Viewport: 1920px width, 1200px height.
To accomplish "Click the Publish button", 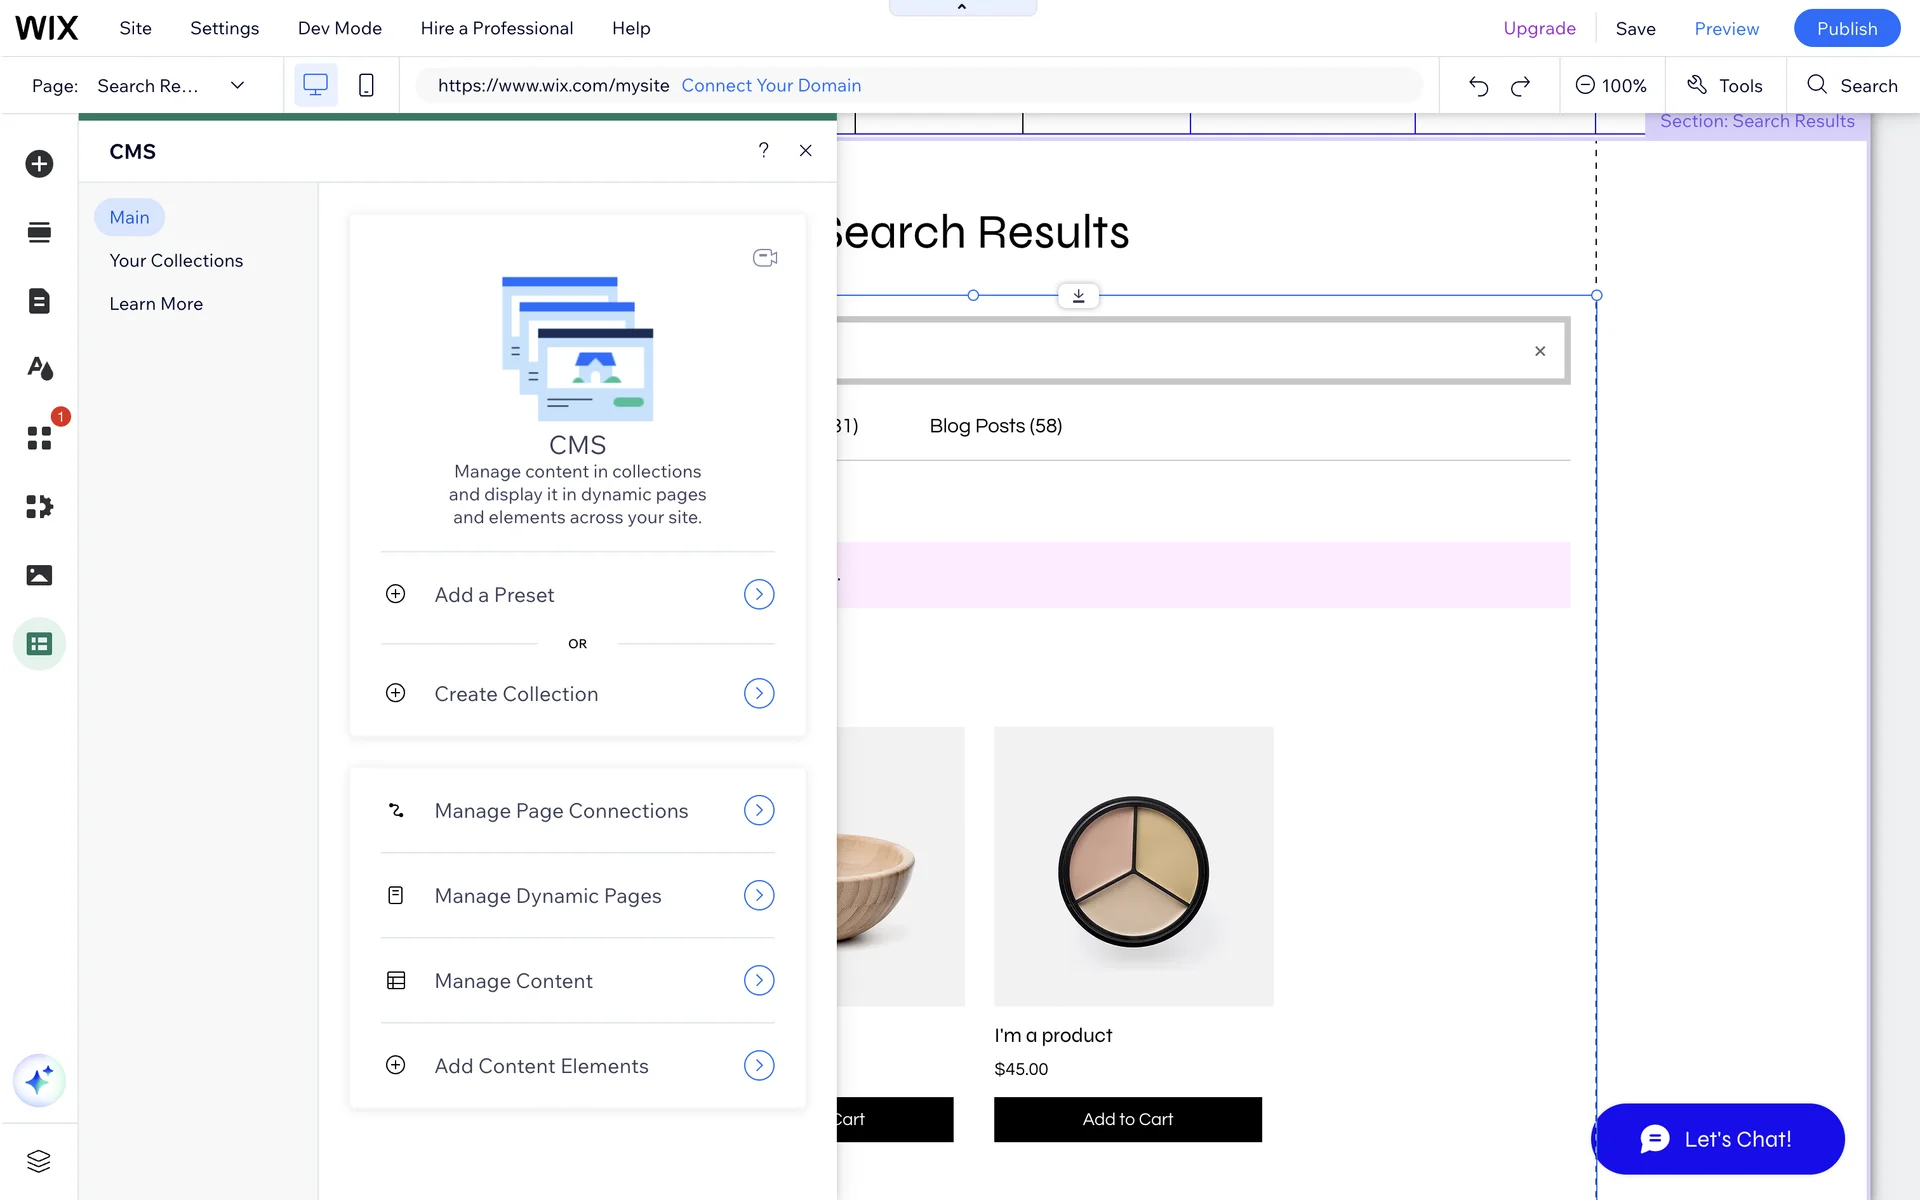I will tap(1846, 28).
